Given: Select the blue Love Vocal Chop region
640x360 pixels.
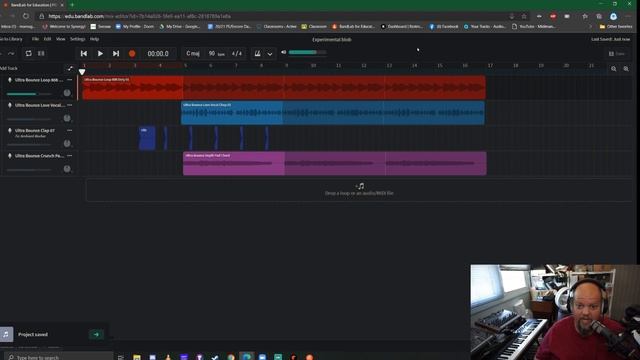Looking at the screenshot, I should click(333, 113).
